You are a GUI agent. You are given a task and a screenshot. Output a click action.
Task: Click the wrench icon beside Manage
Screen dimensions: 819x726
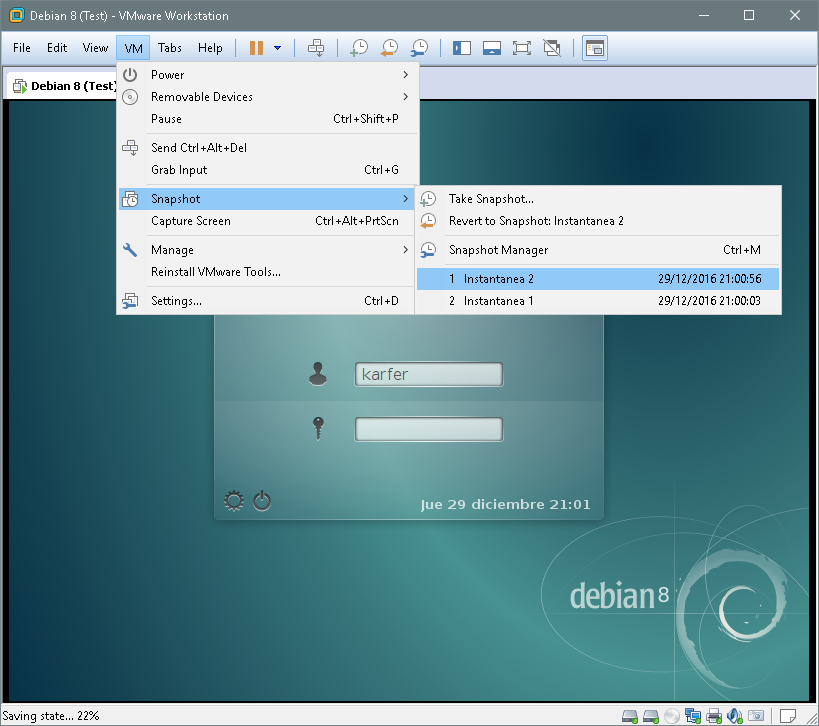[x=130, y=250]
